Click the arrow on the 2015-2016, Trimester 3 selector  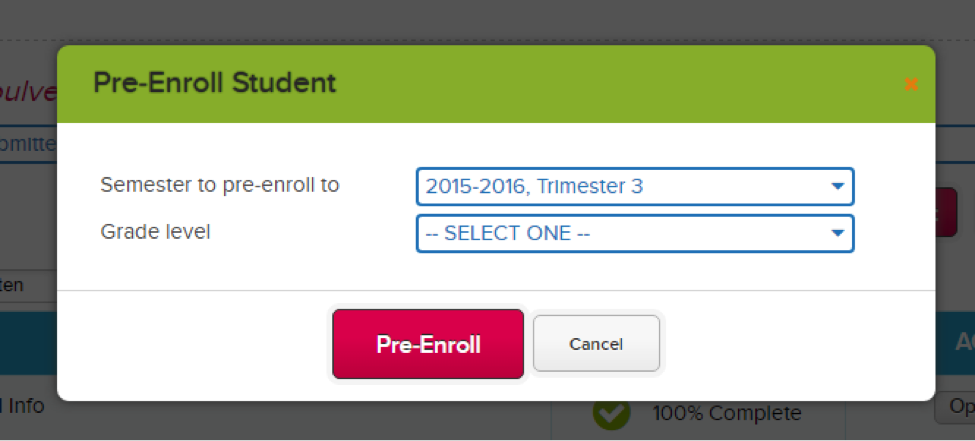coord(838,186)
